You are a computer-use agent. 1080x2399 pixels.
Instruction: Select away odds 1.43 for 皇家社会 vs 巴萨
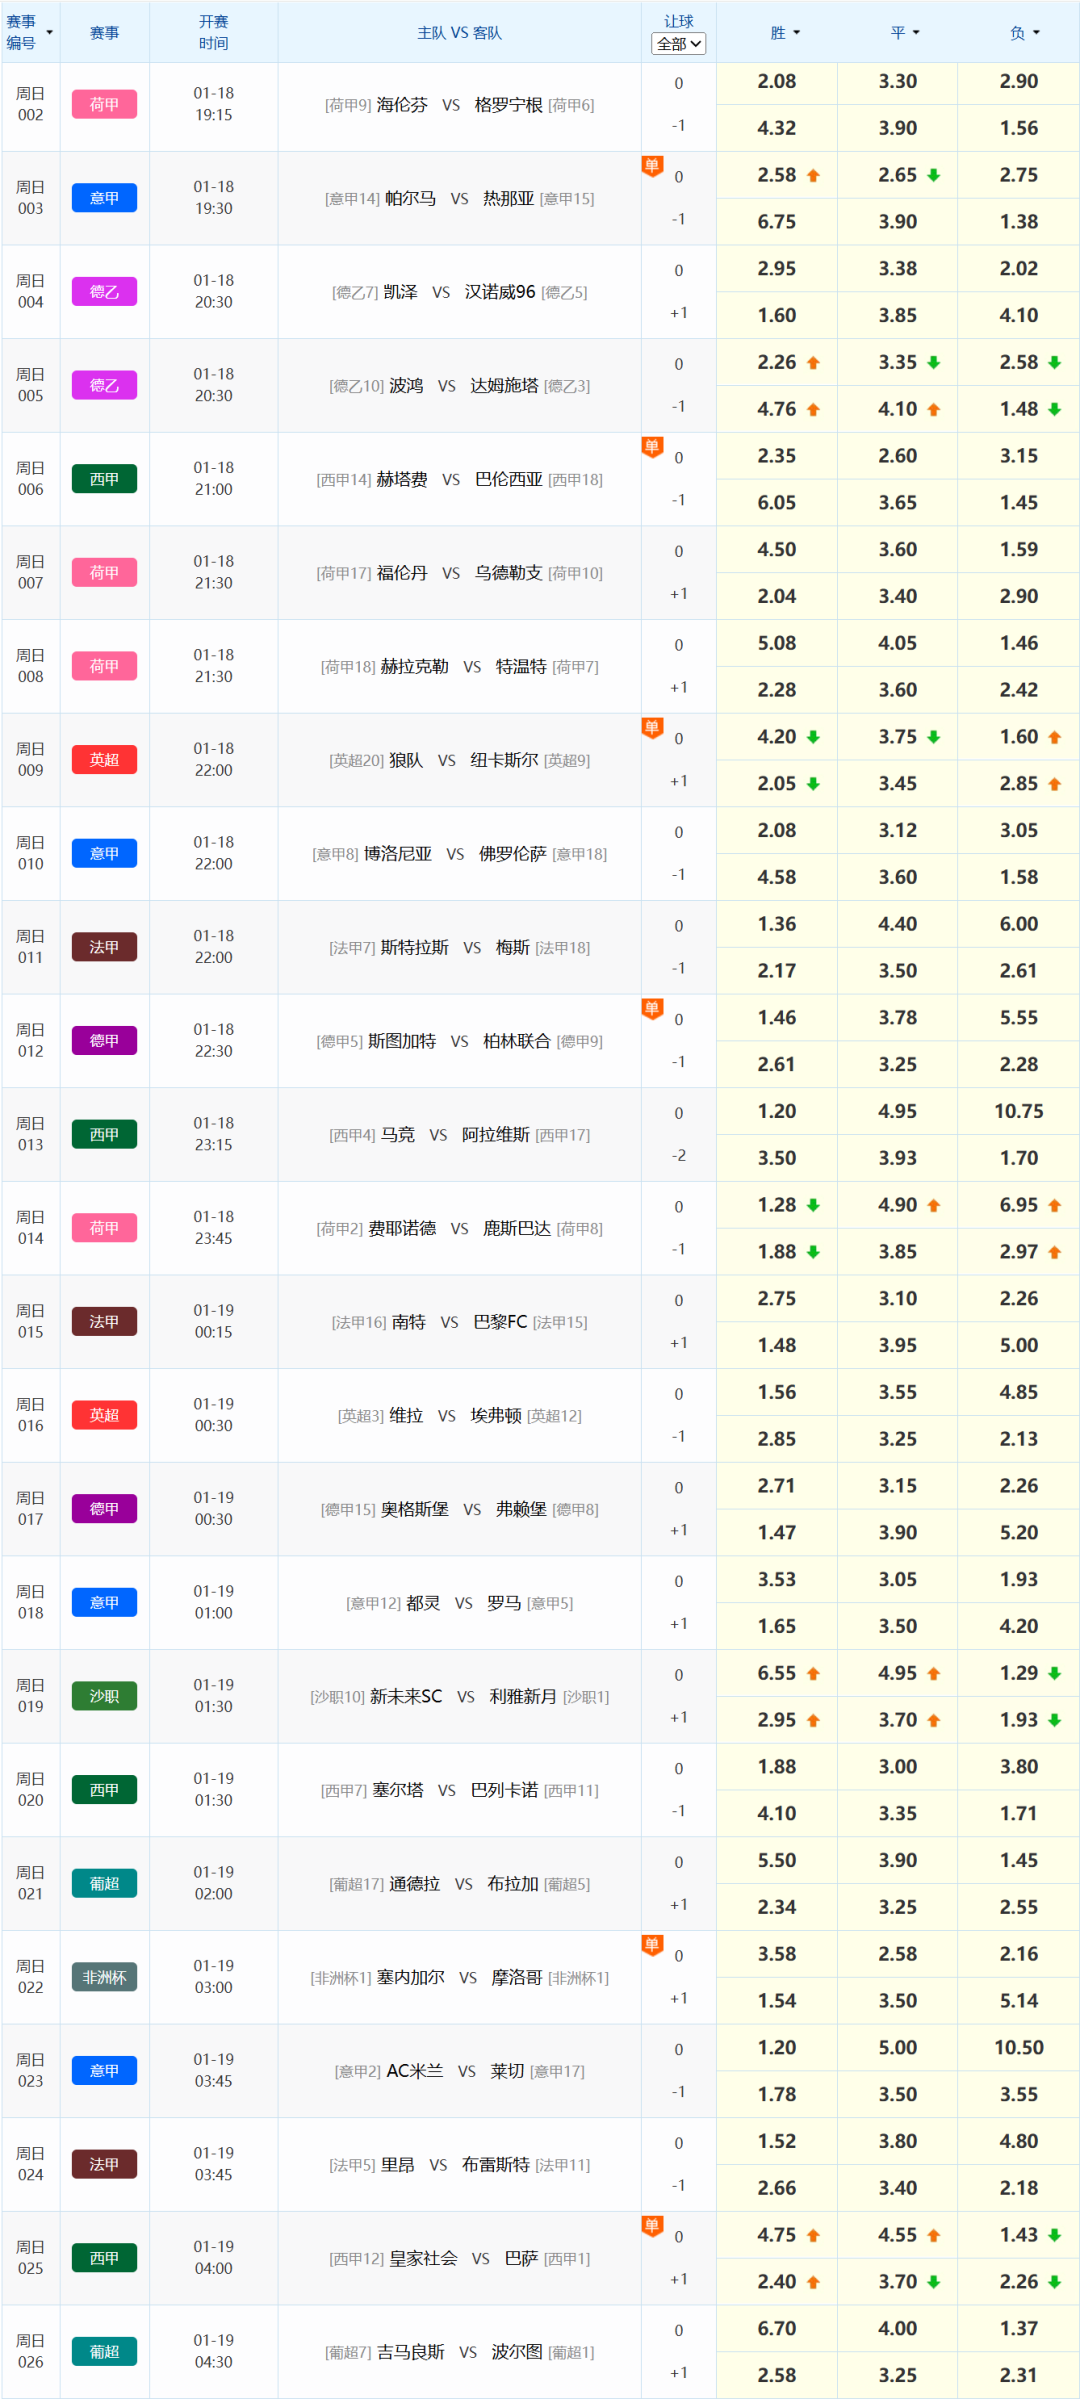coord(1019,2235)
